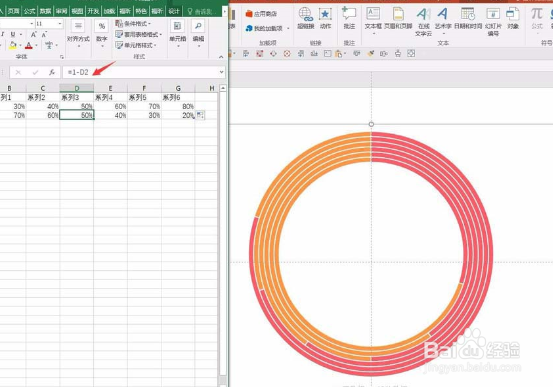Switch to Excel 数据 tab
Viewport: 553px width, 387px height.
(45, 11)
